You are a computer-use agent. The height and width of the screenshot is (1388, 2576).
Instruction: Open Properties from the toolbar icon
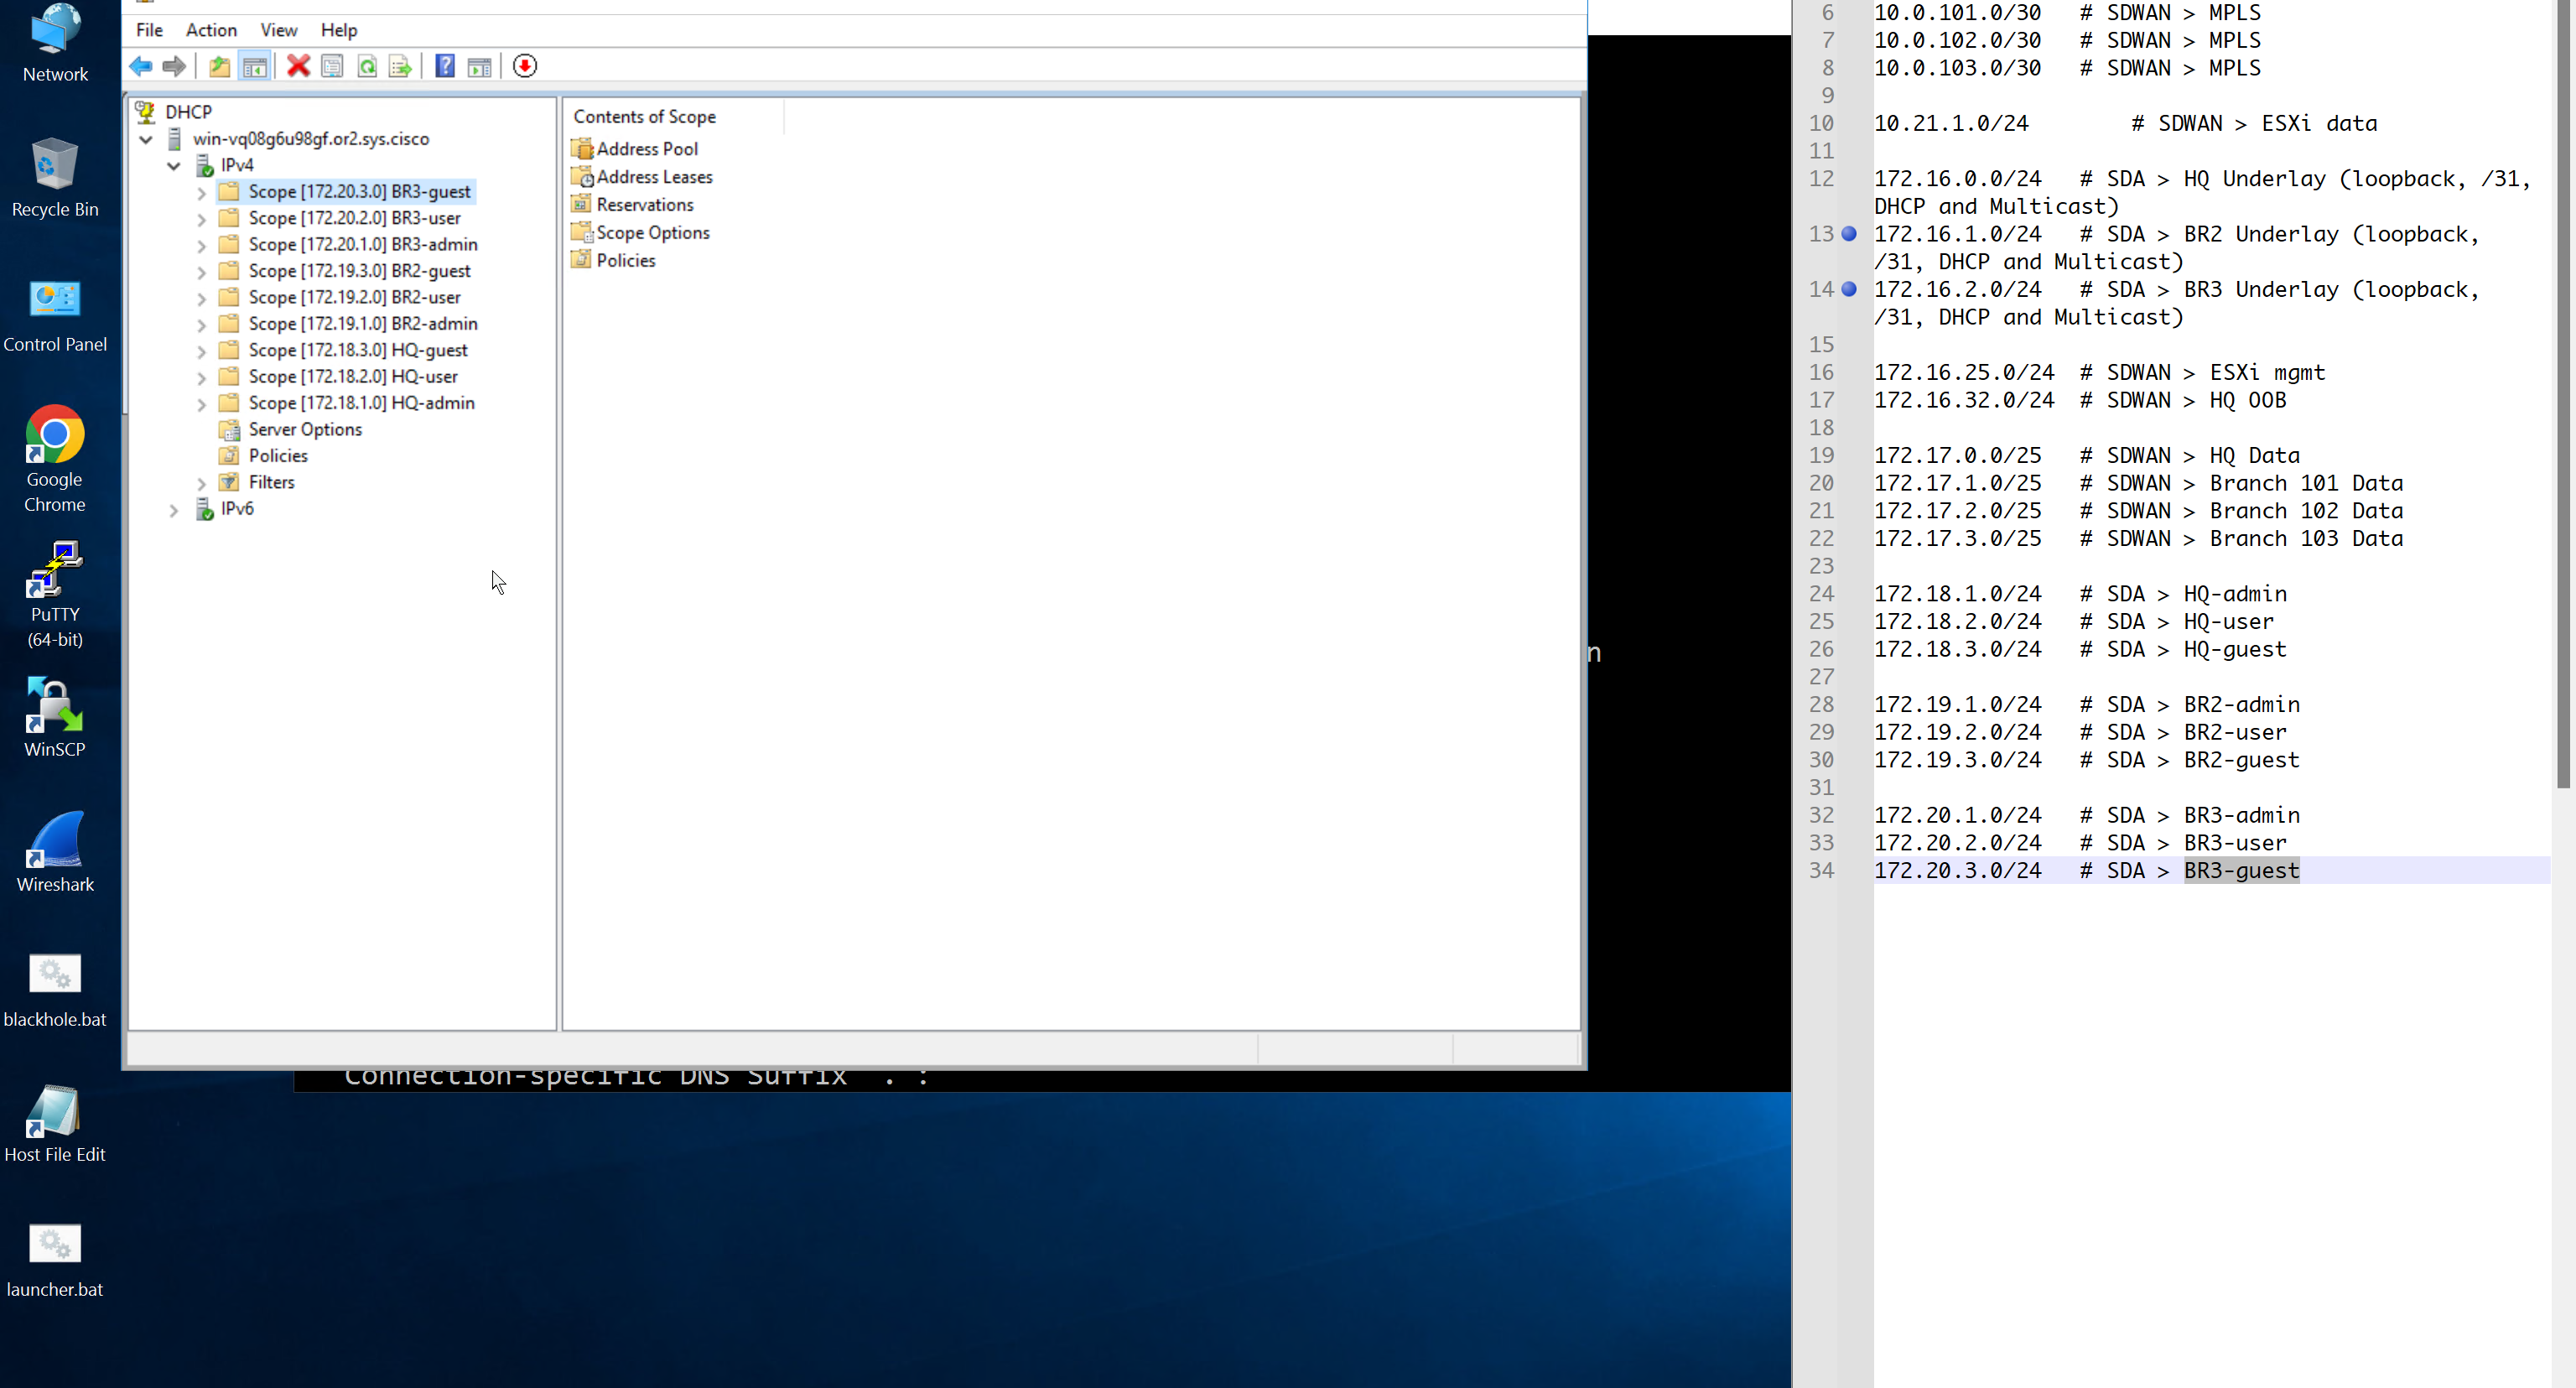(332, 66)
